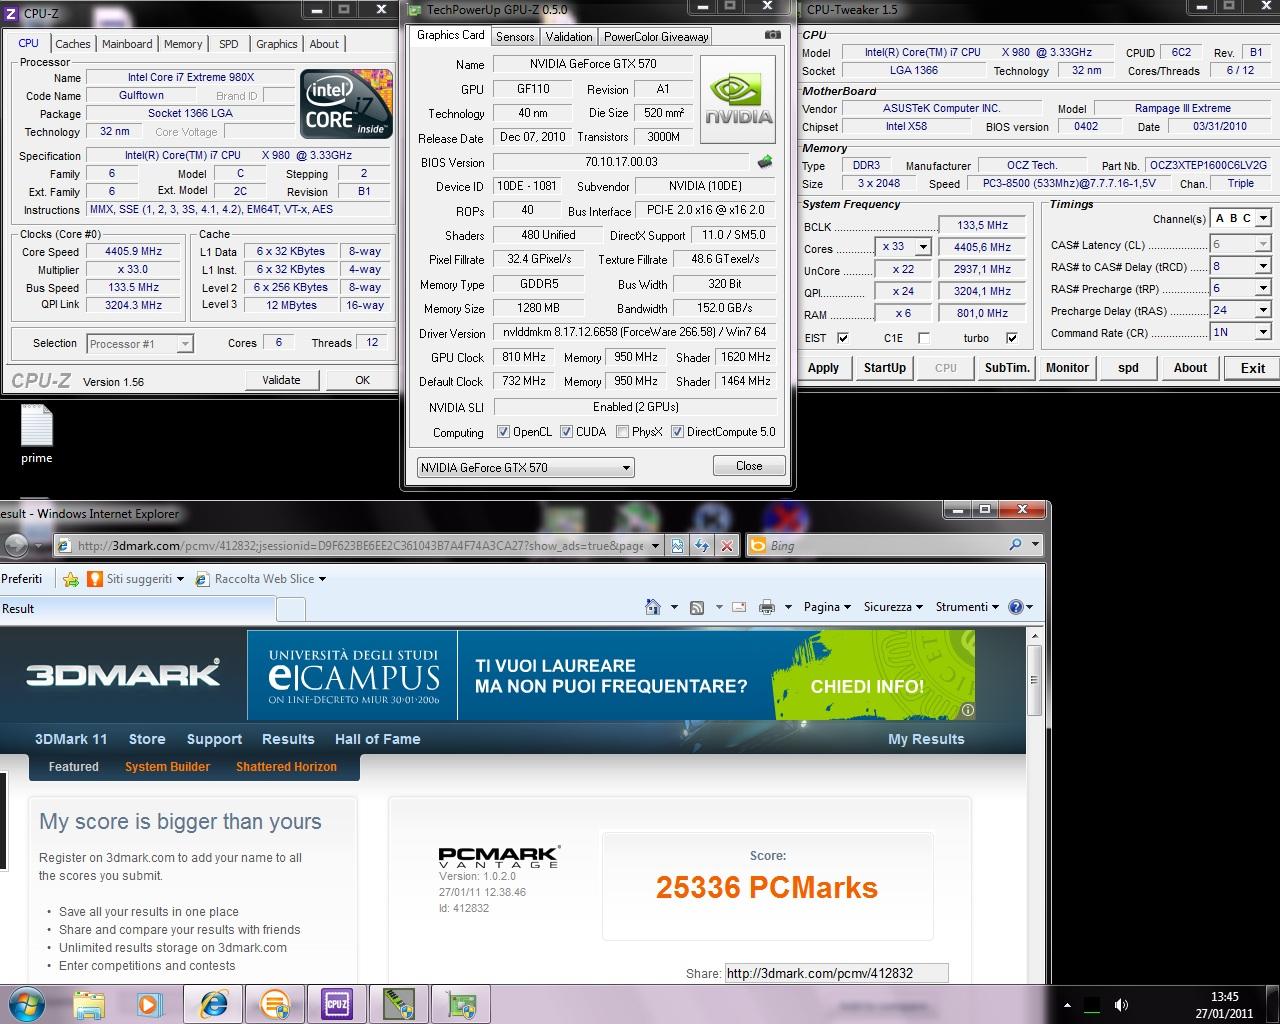Click the Shattered Horizon link
This screenshot has height=1024, width=1280.
pos(286,767)
